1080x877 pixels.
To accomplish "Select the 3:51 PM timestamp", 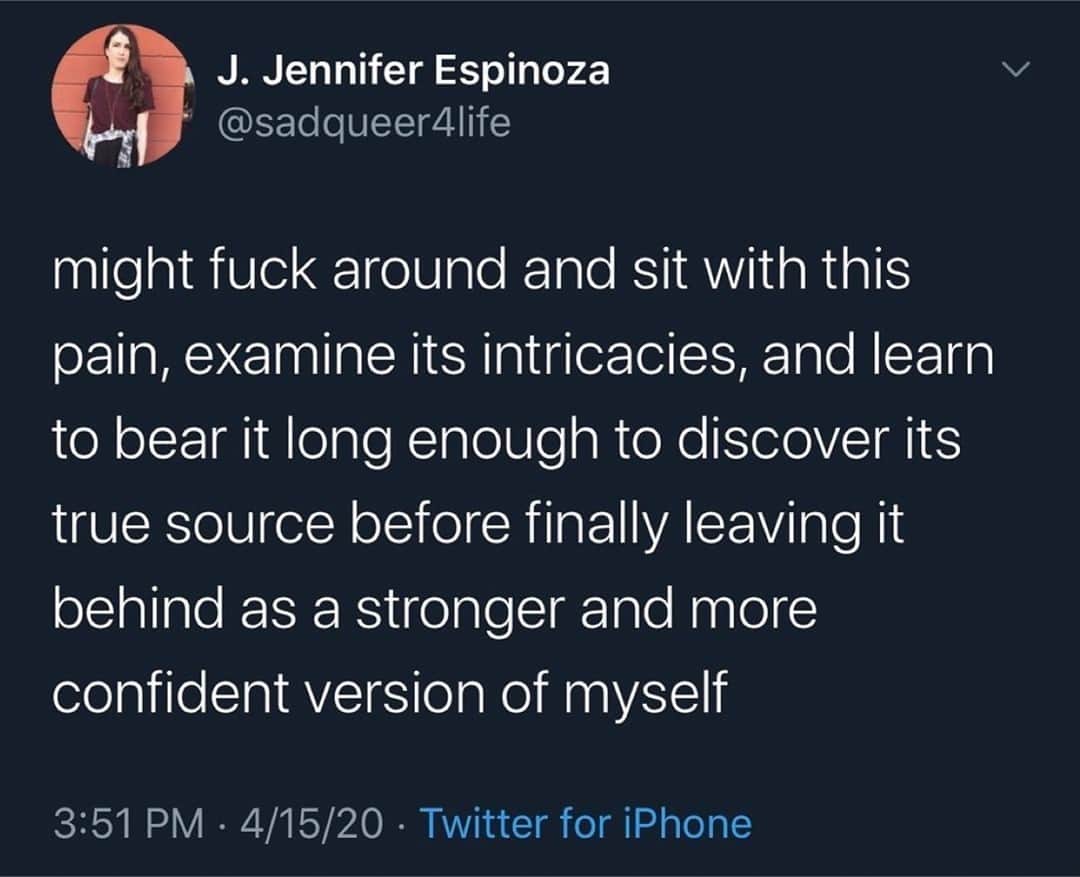I will coord(129,824).
